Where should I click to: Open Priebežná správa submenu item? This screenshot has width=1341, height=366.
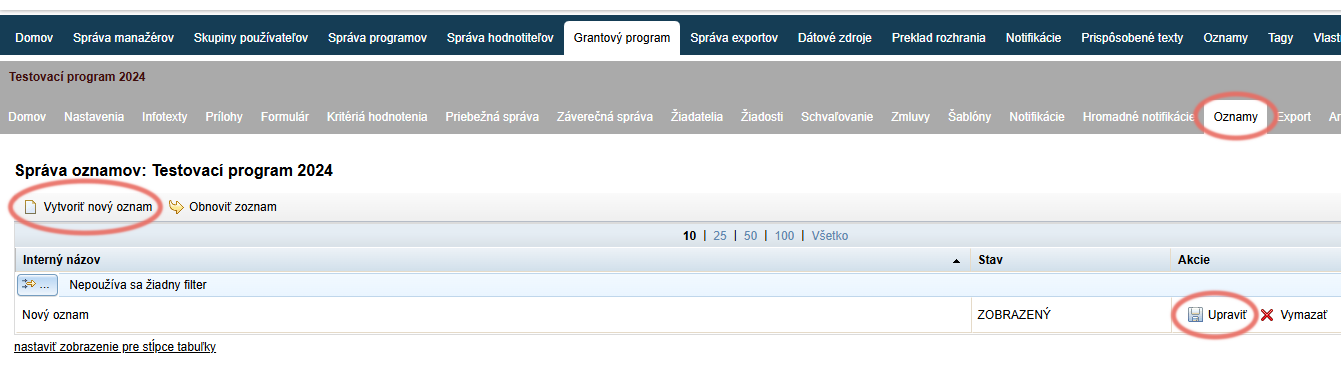(x=492, y=117)
